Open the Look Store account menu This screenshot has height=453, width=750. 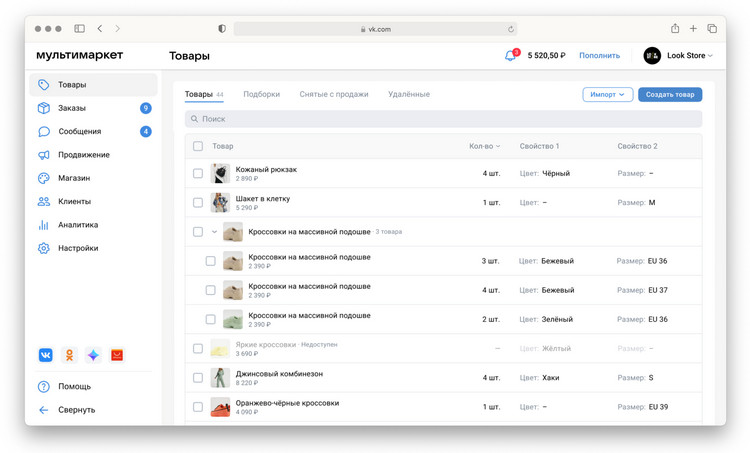tap(679, 56)
